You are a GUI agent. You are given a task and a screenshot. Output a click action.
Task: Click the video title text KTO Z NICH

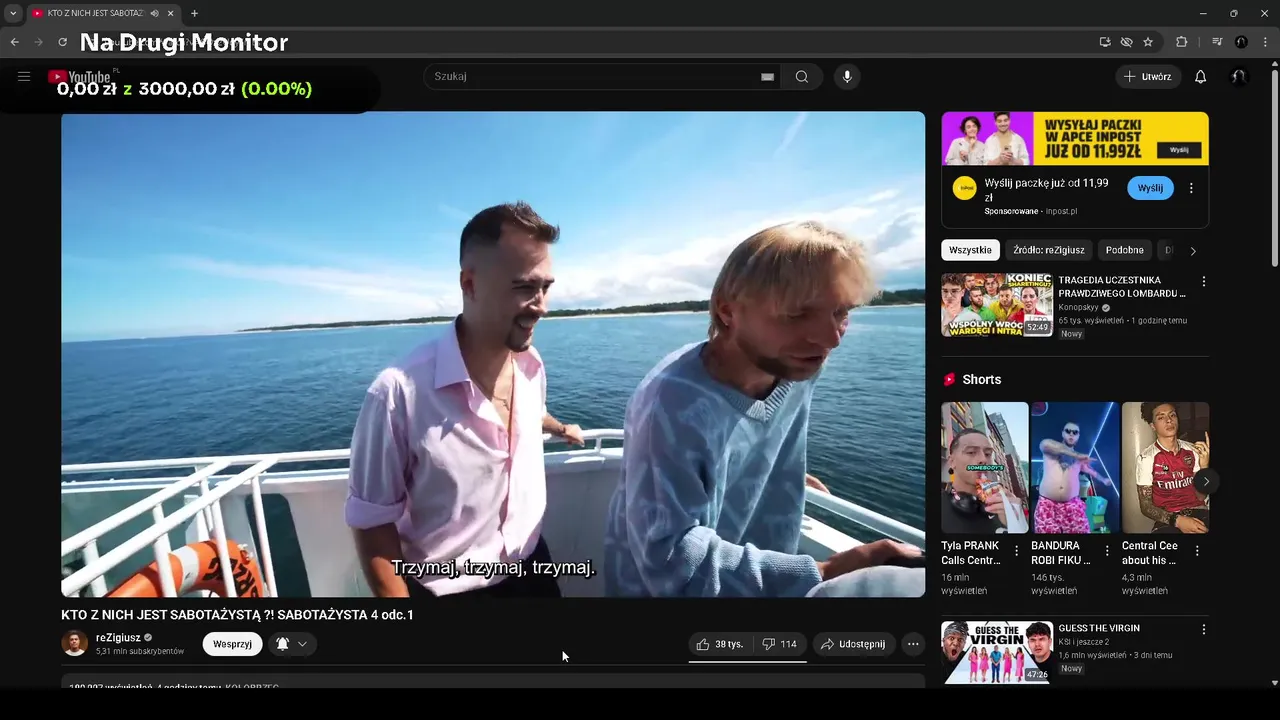pos(237,615)
